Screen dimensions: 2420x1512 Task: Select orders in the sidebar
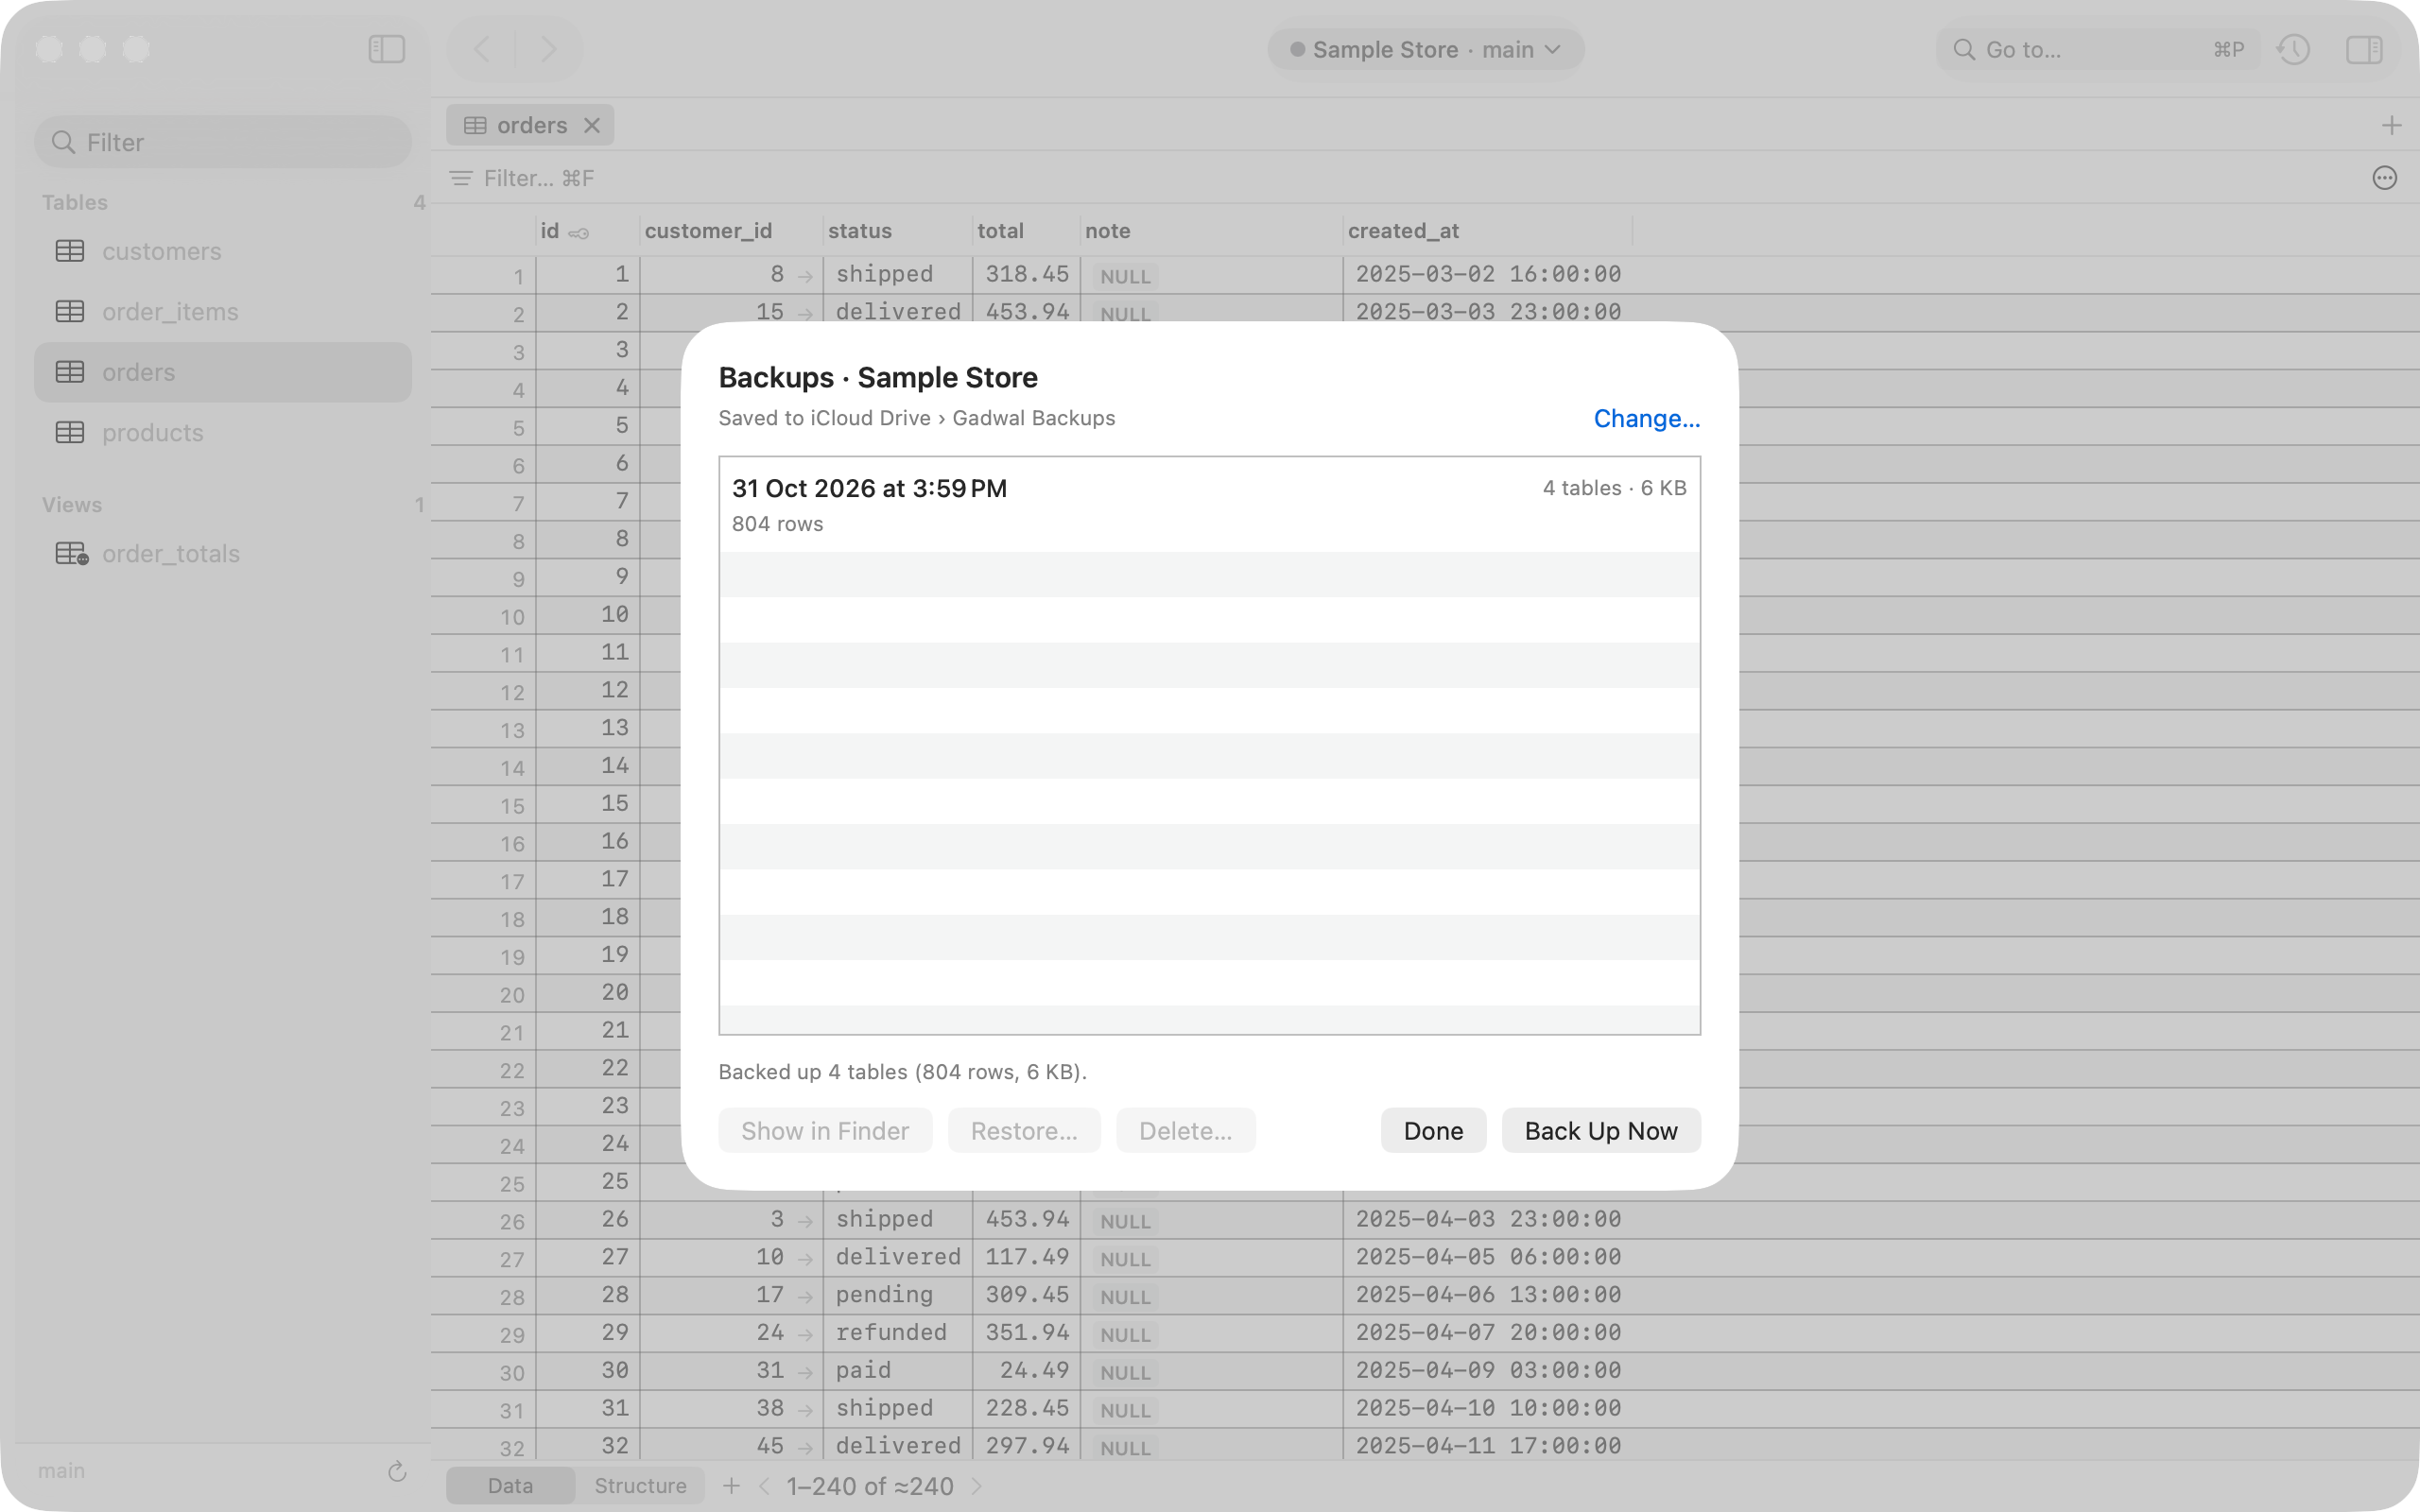(223, 372)
